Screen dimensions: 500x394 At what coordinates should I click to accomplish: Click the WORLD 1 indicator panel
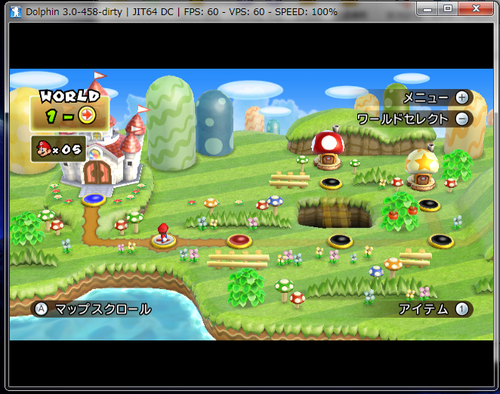70,111
